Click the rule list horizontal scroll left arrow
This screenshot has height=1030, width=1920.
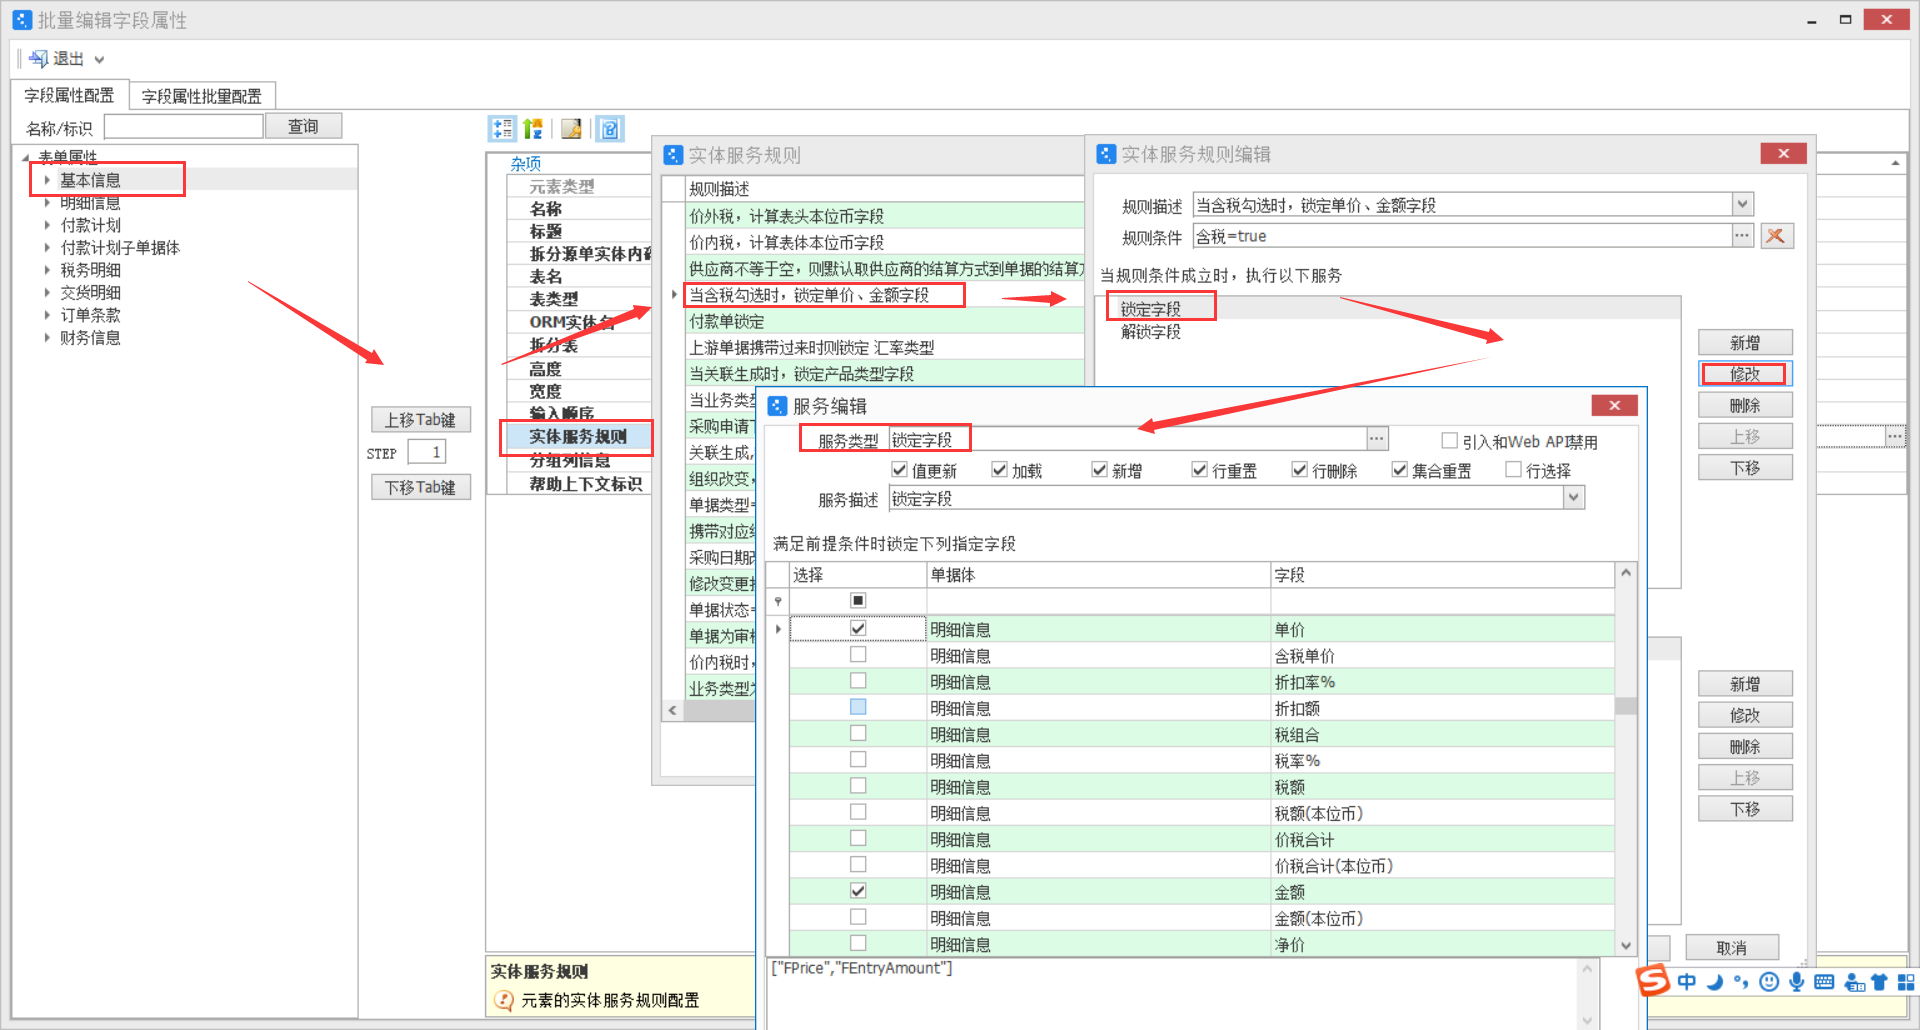673,711
